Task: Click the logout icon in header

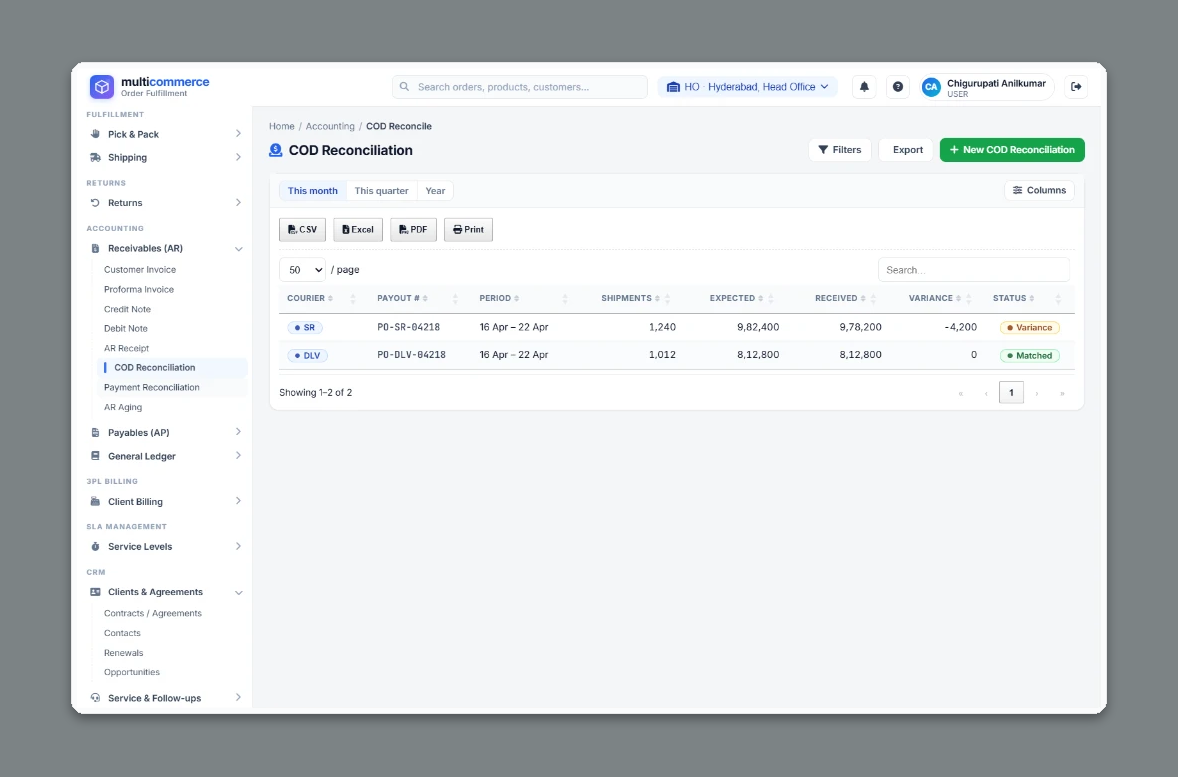Action: click(x=1076, y=87)
